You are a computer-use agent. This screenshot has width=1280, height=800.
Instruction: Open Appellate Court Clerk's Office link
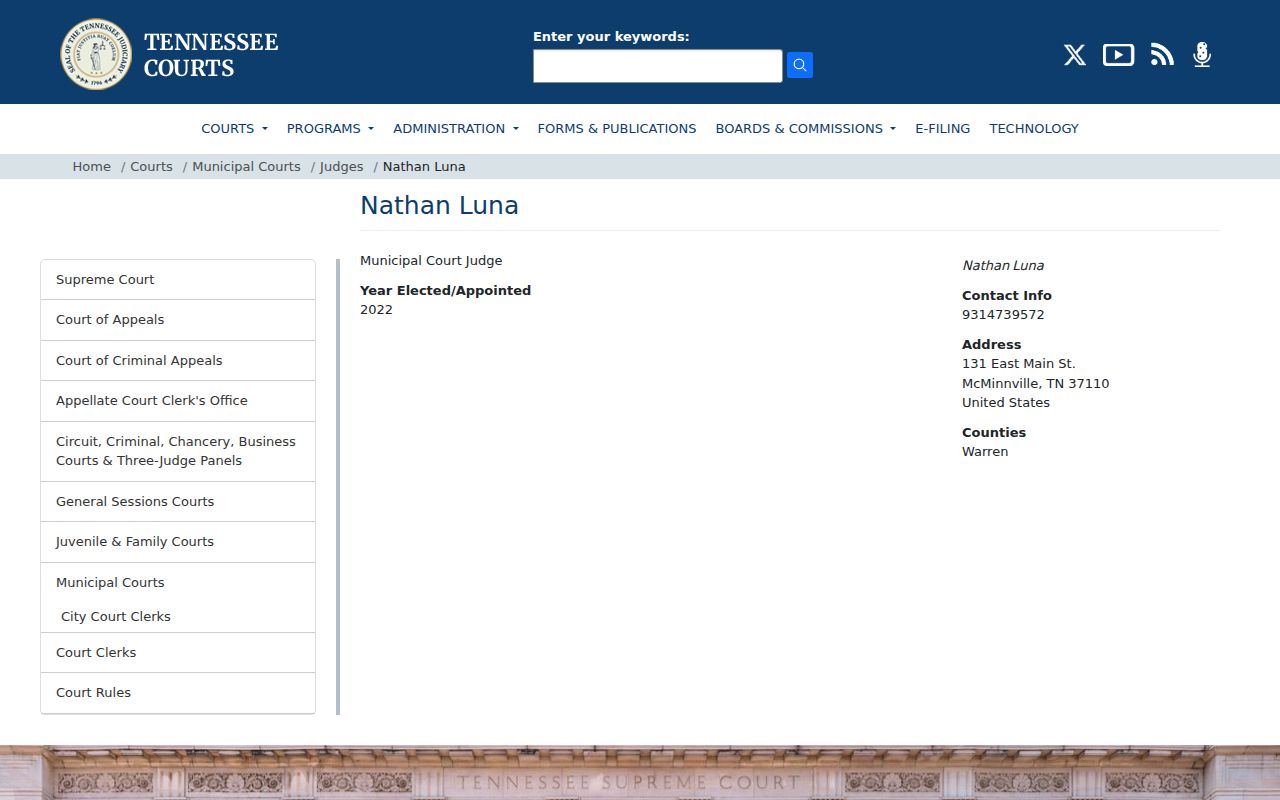coord(178,401)
